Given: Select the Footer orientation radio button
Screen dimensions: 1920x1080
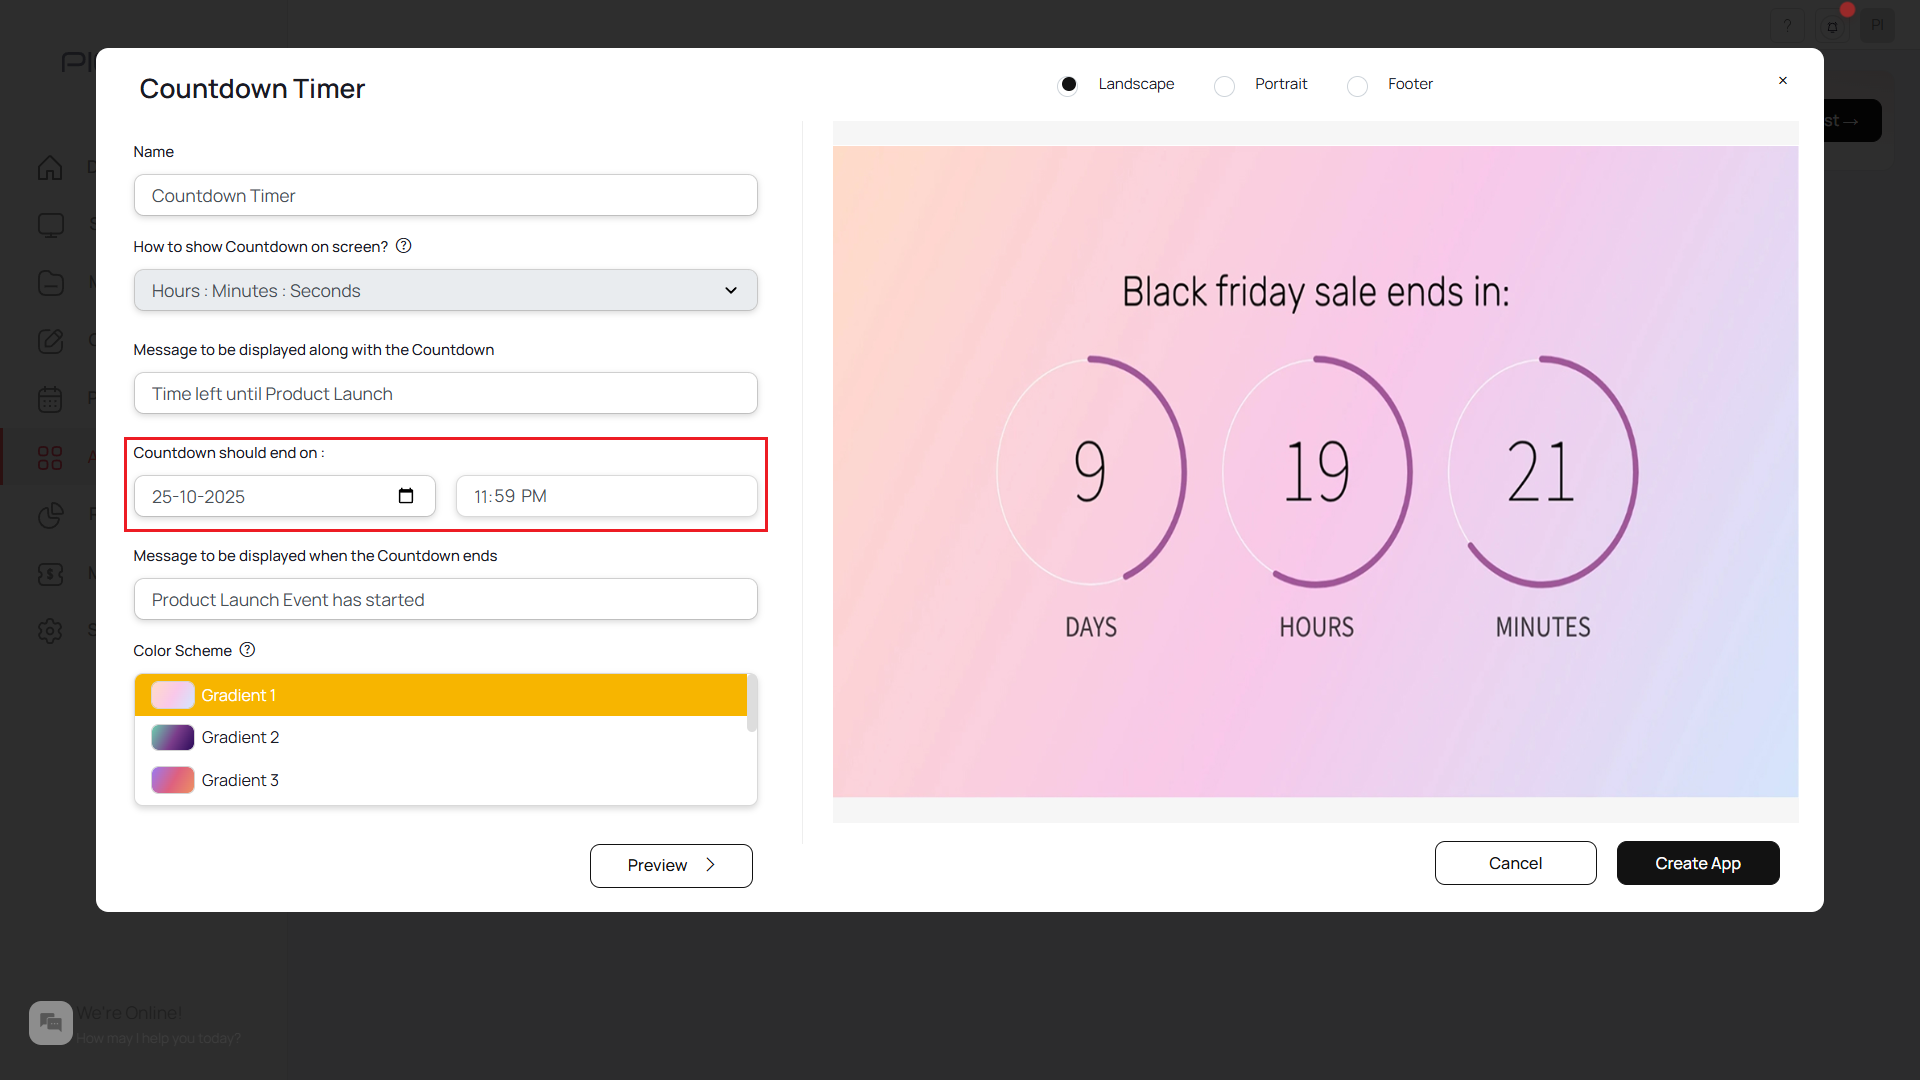Looking at the screenshot, I should click(1358, 86).
